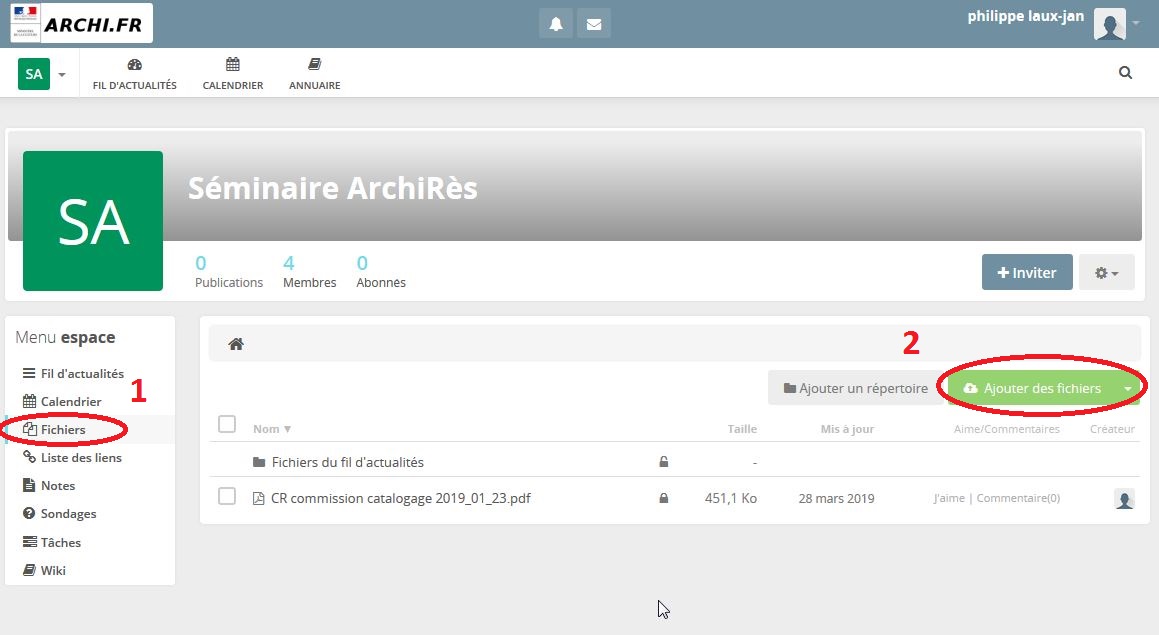Open Notes in the space menu

(49, 486)
